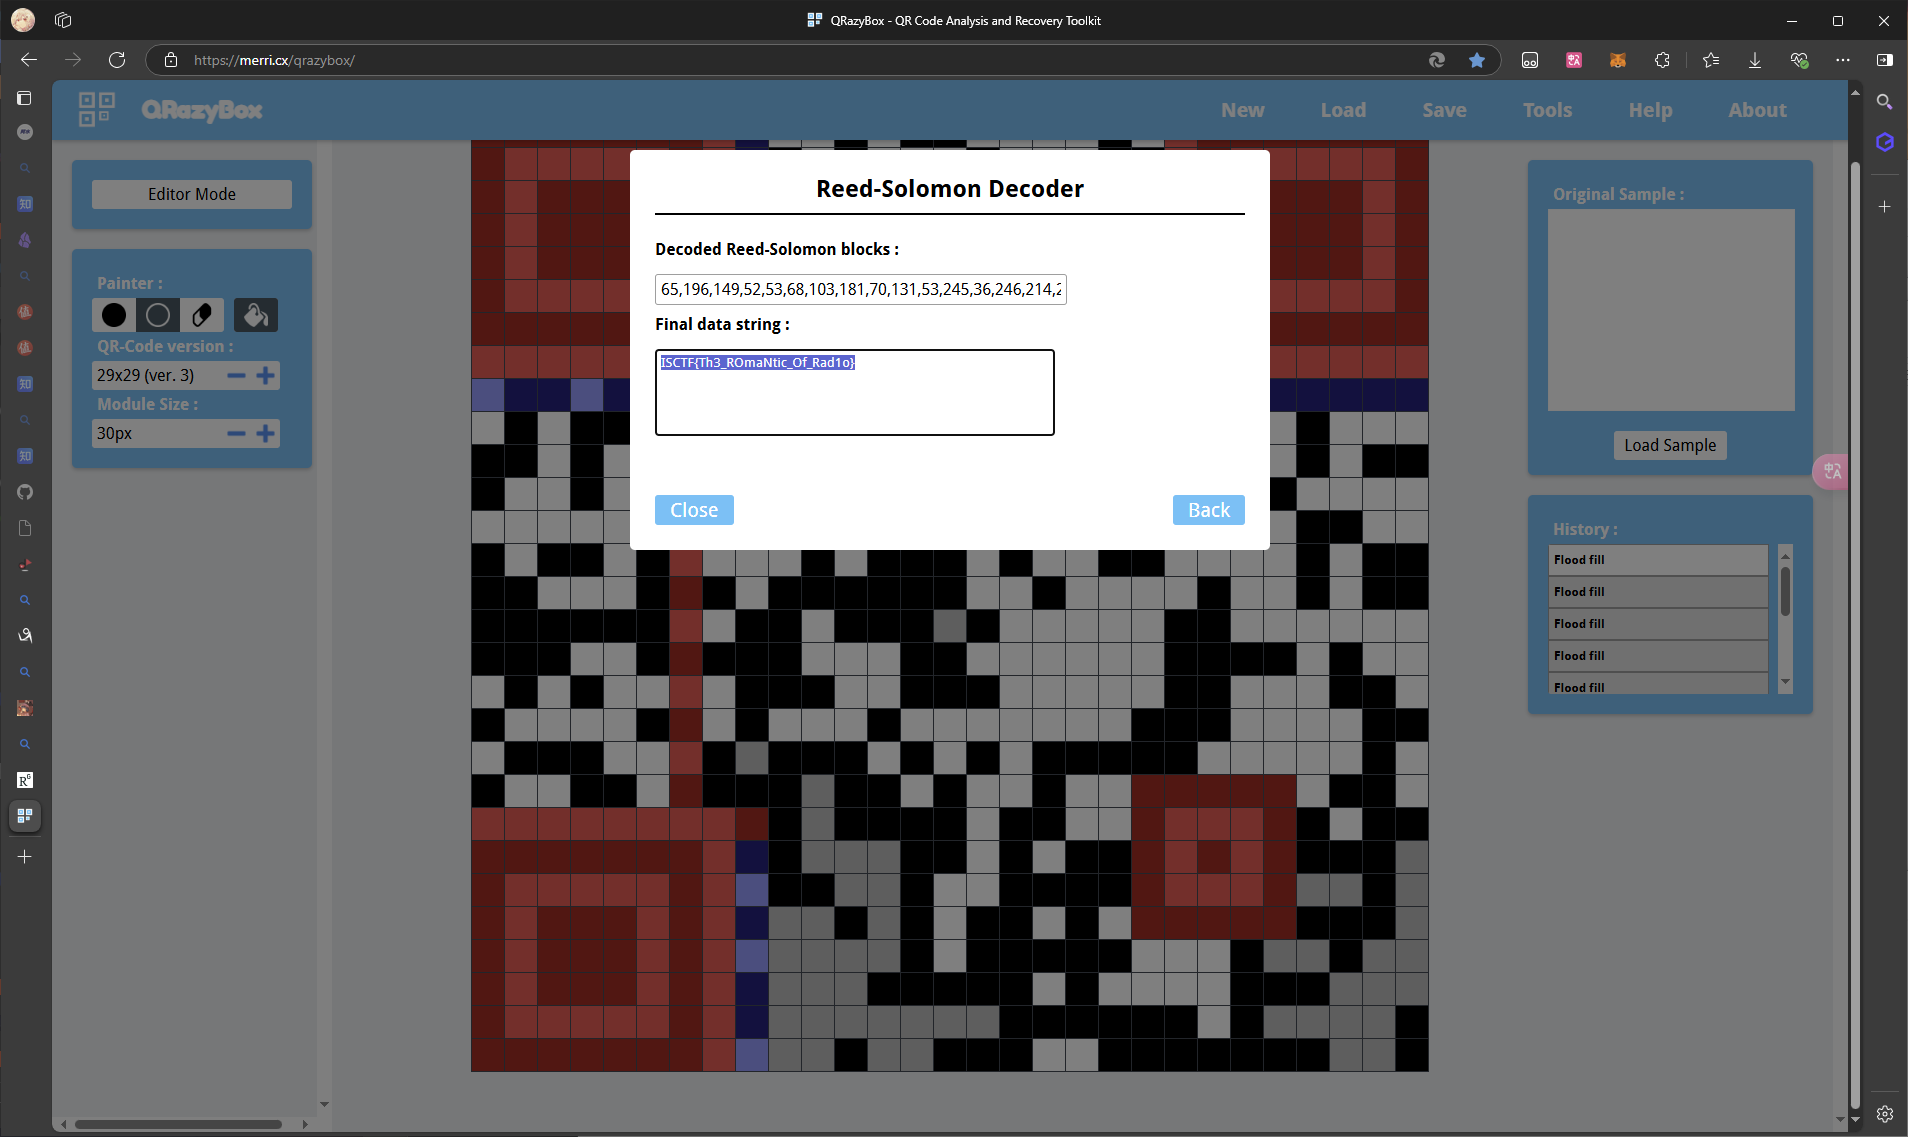1908x1137 pixels.
Task: Reload the page with refresh icon
Action: pos(117,60)
